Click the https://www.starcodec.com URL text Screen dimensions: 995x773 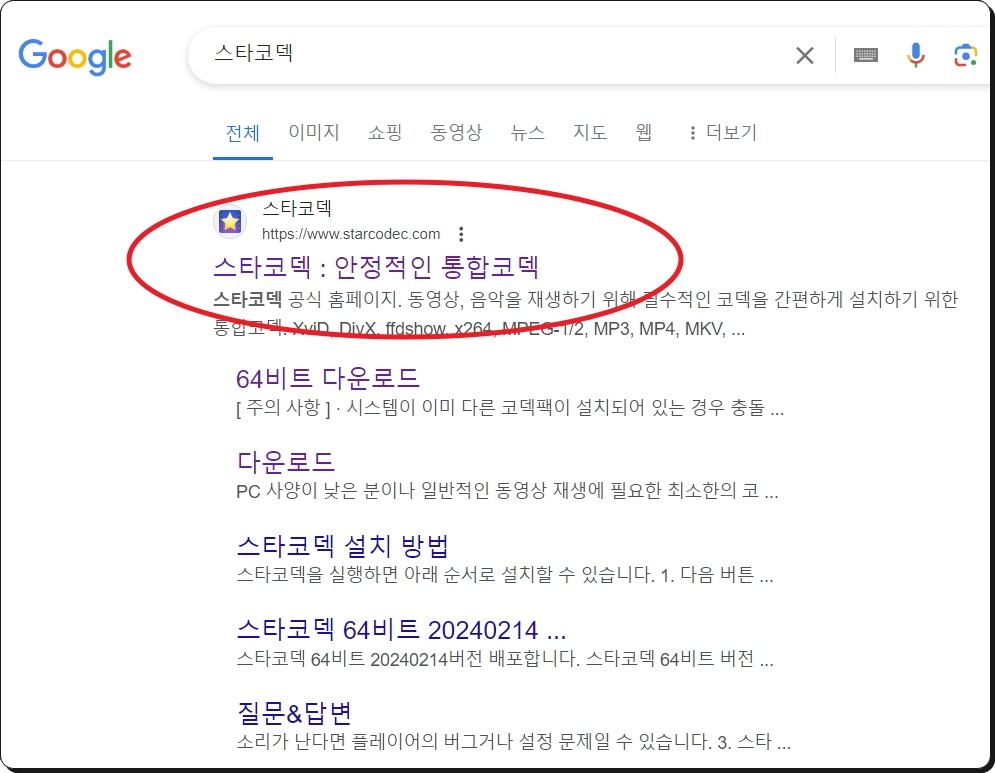pyautogui.click(x=351, y=234)
